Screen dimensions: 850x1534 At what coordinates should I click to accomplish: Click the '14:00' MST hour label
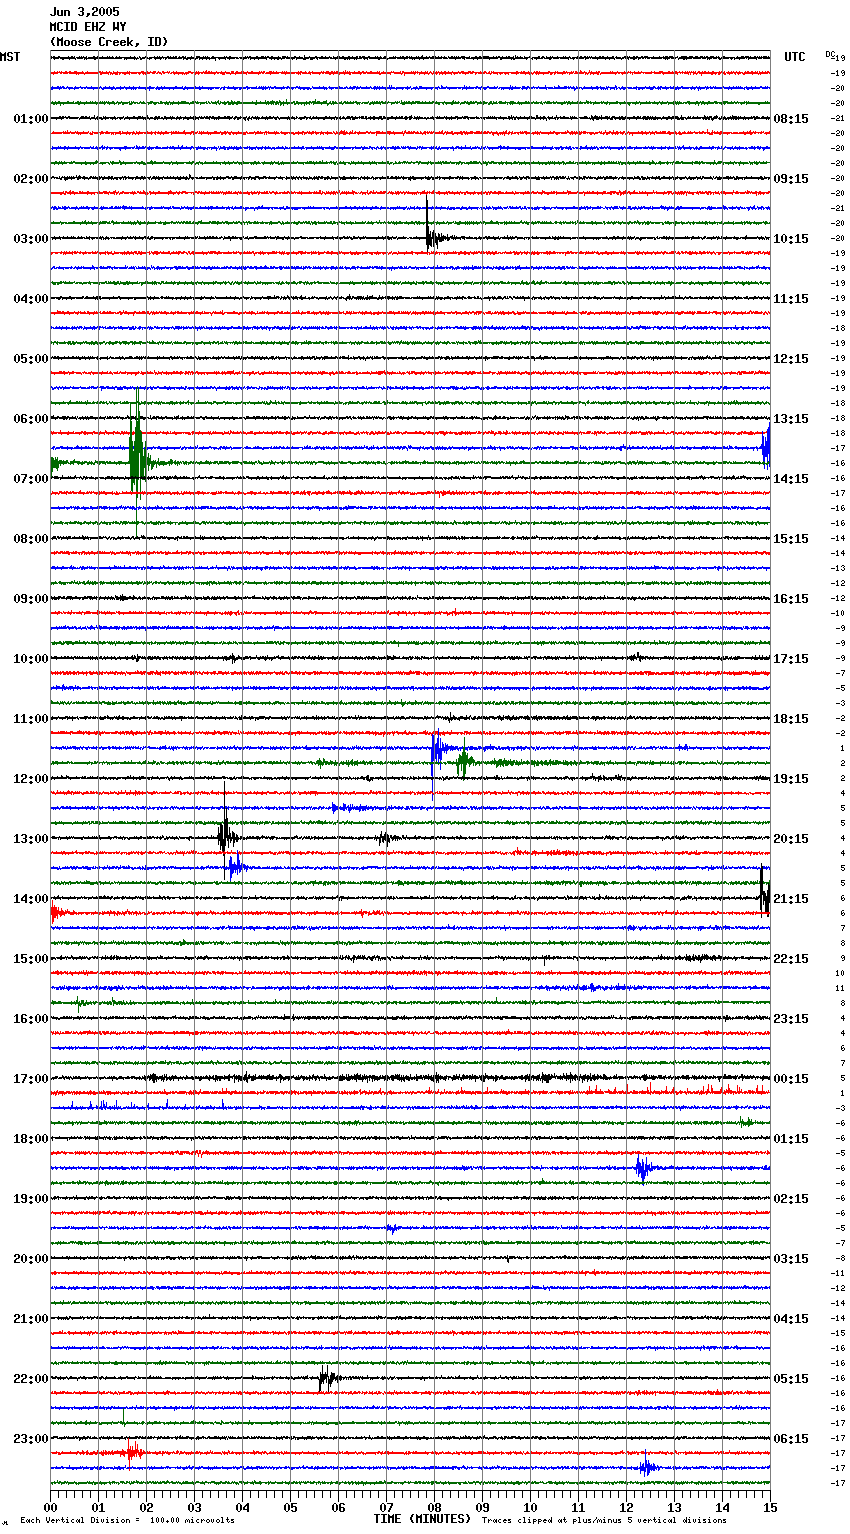(x=30, y=899)
